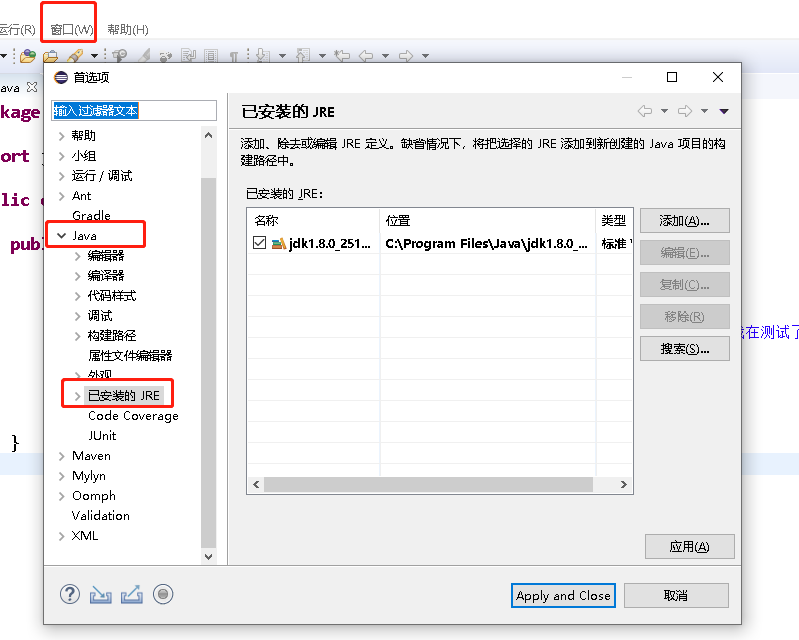Expand the 编辑器 node under Java
The height and width of the screenshot is (640, 799).
(x=77, y=256)
